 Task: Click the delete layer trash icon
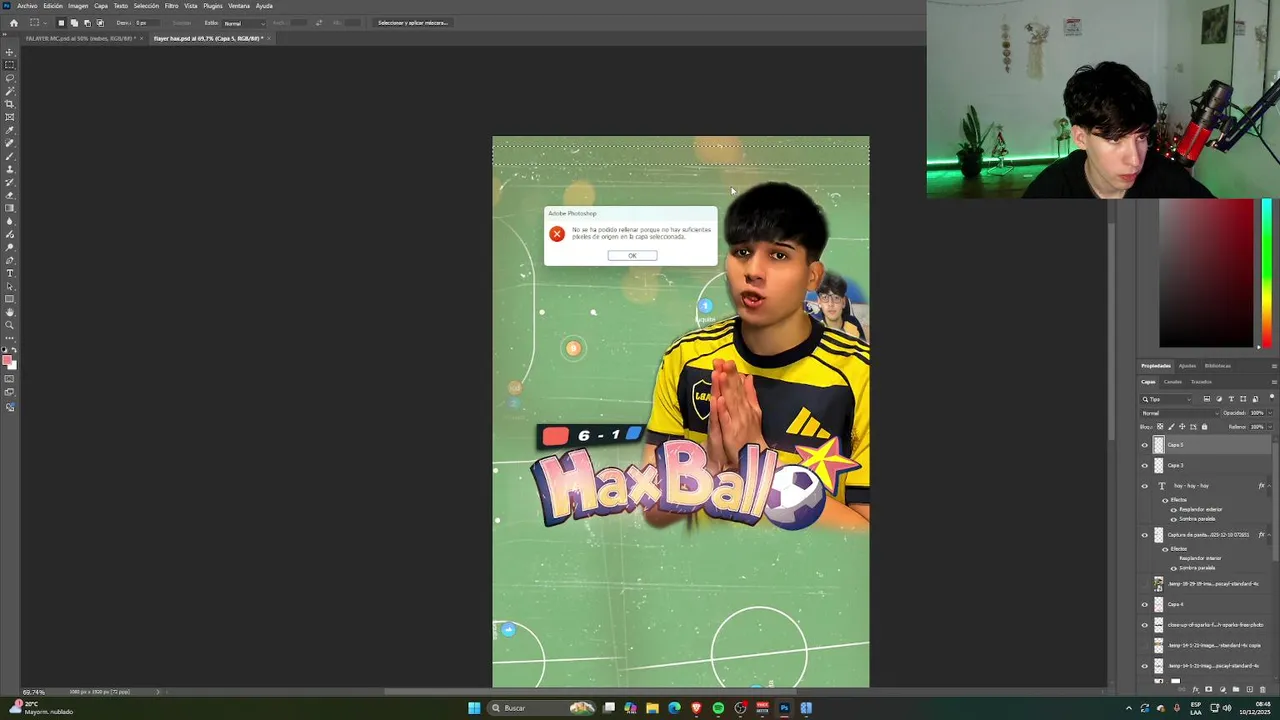click(x=1262, y=690)
